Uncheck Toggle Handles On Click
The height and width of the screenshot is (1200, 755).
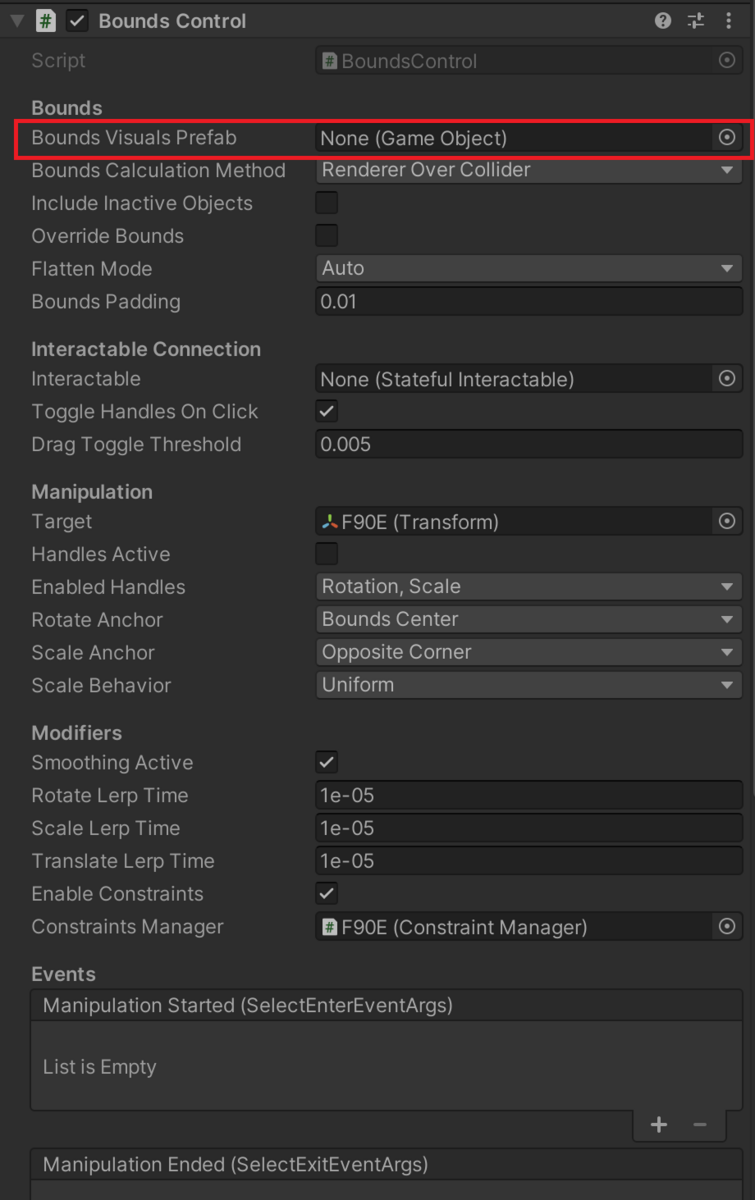(x=327, y=411)
